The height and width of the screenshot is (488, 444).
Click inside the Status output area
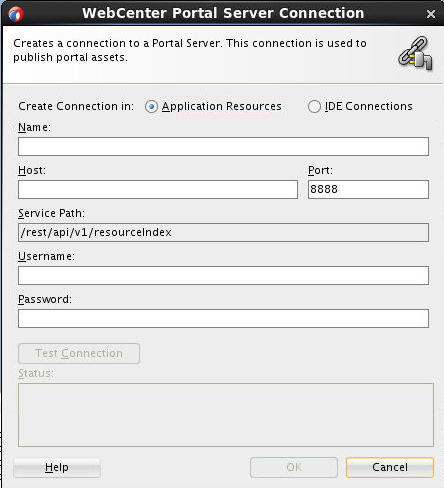(226, 415)
